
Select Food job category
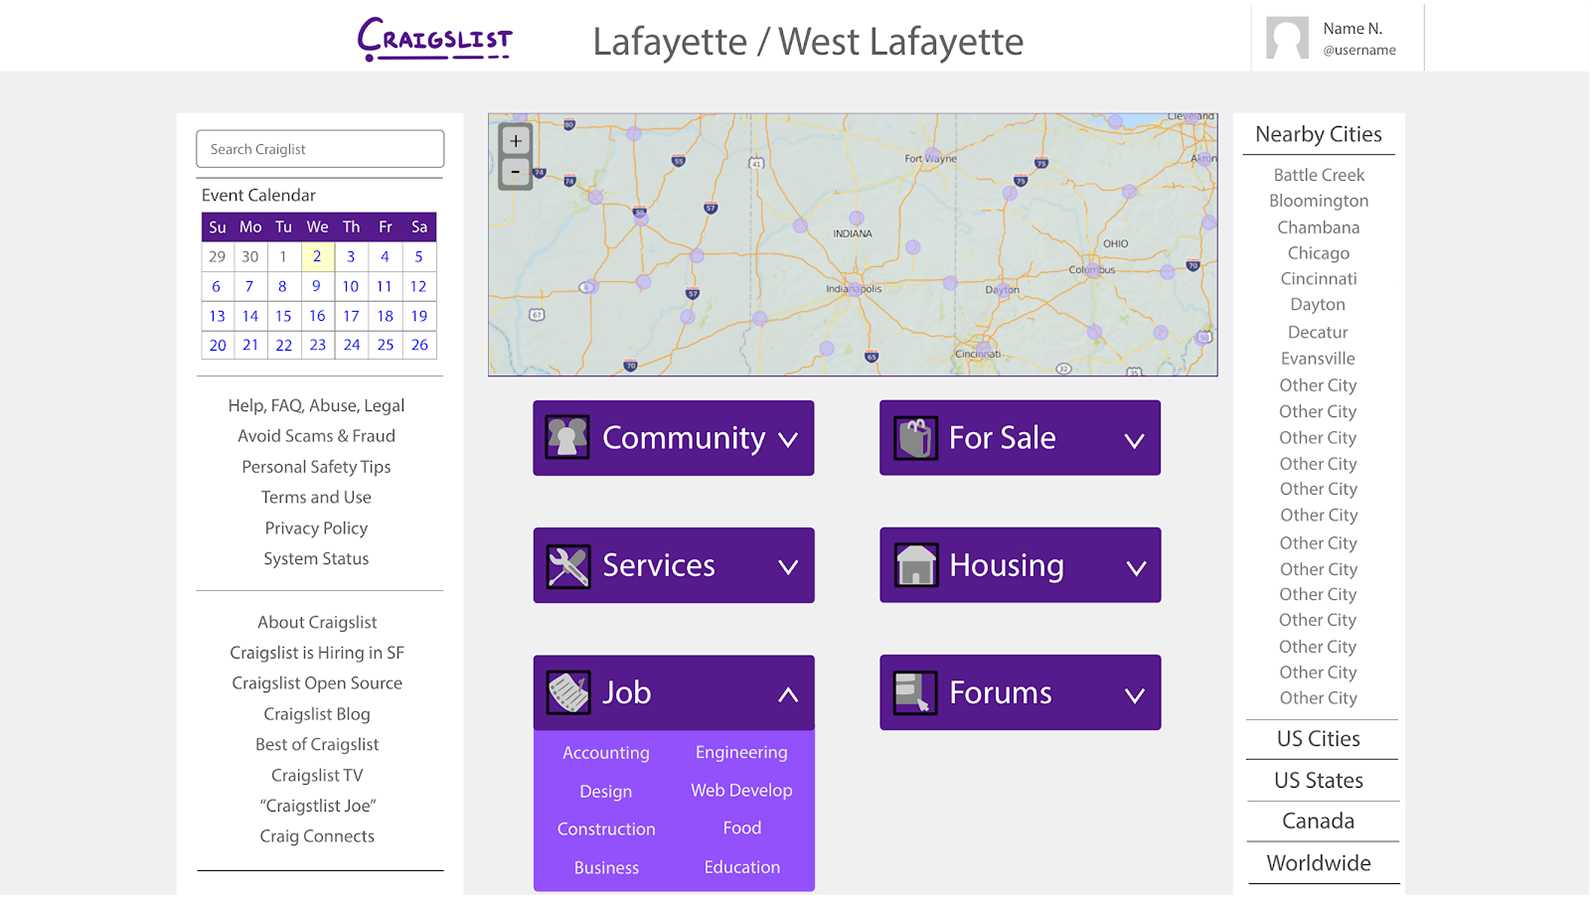pos(742,828)
